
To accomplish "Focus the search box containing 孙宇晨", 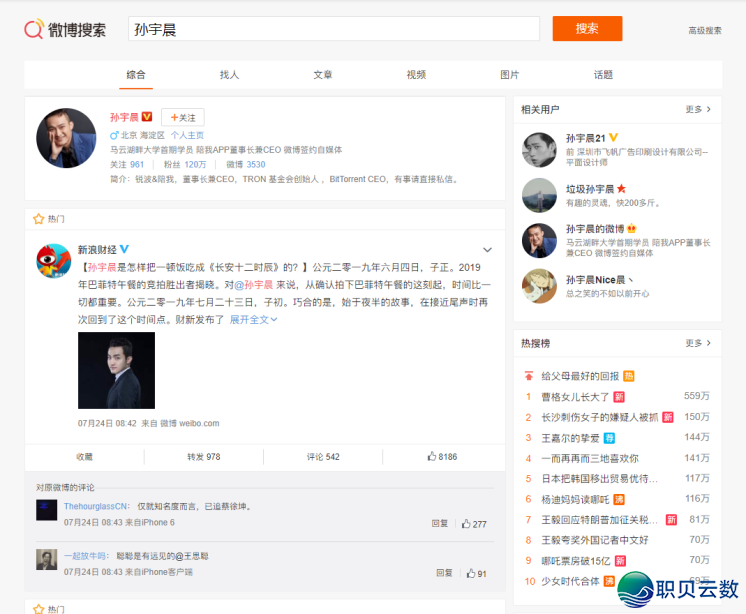I will pos(334,29).
